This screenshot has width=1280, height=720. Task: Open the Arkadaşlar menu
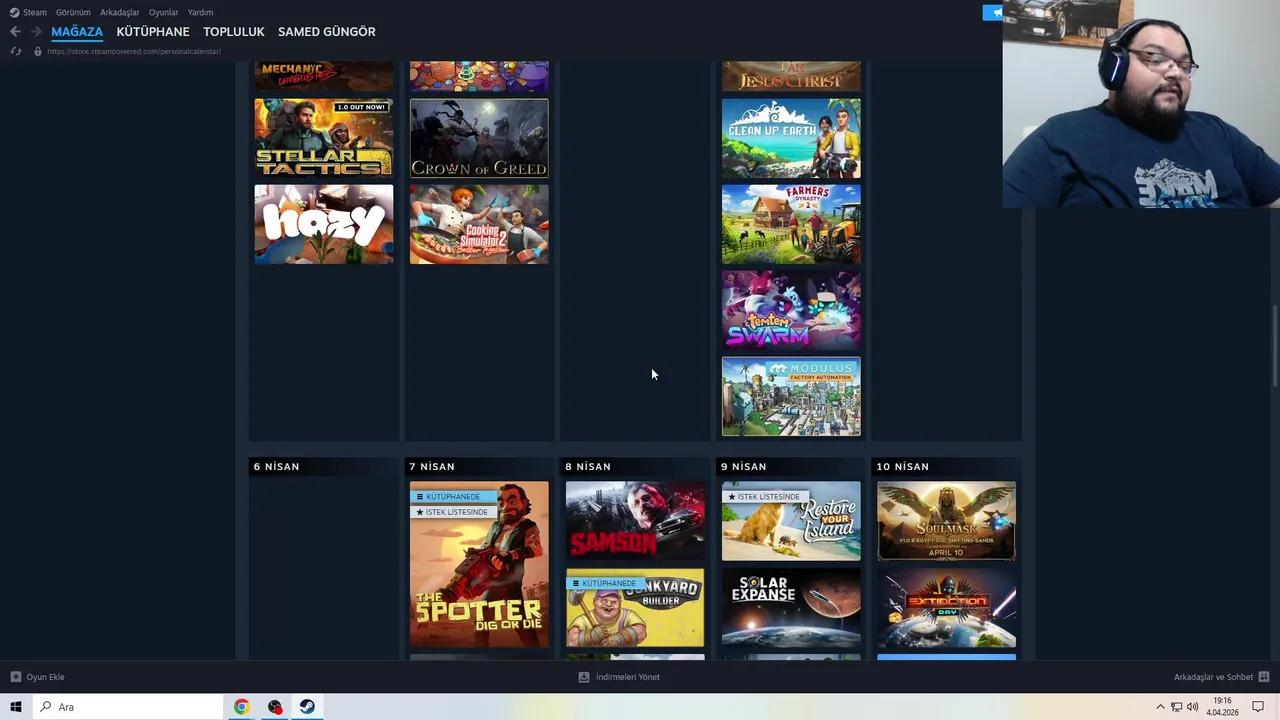(x=120, y=12)
